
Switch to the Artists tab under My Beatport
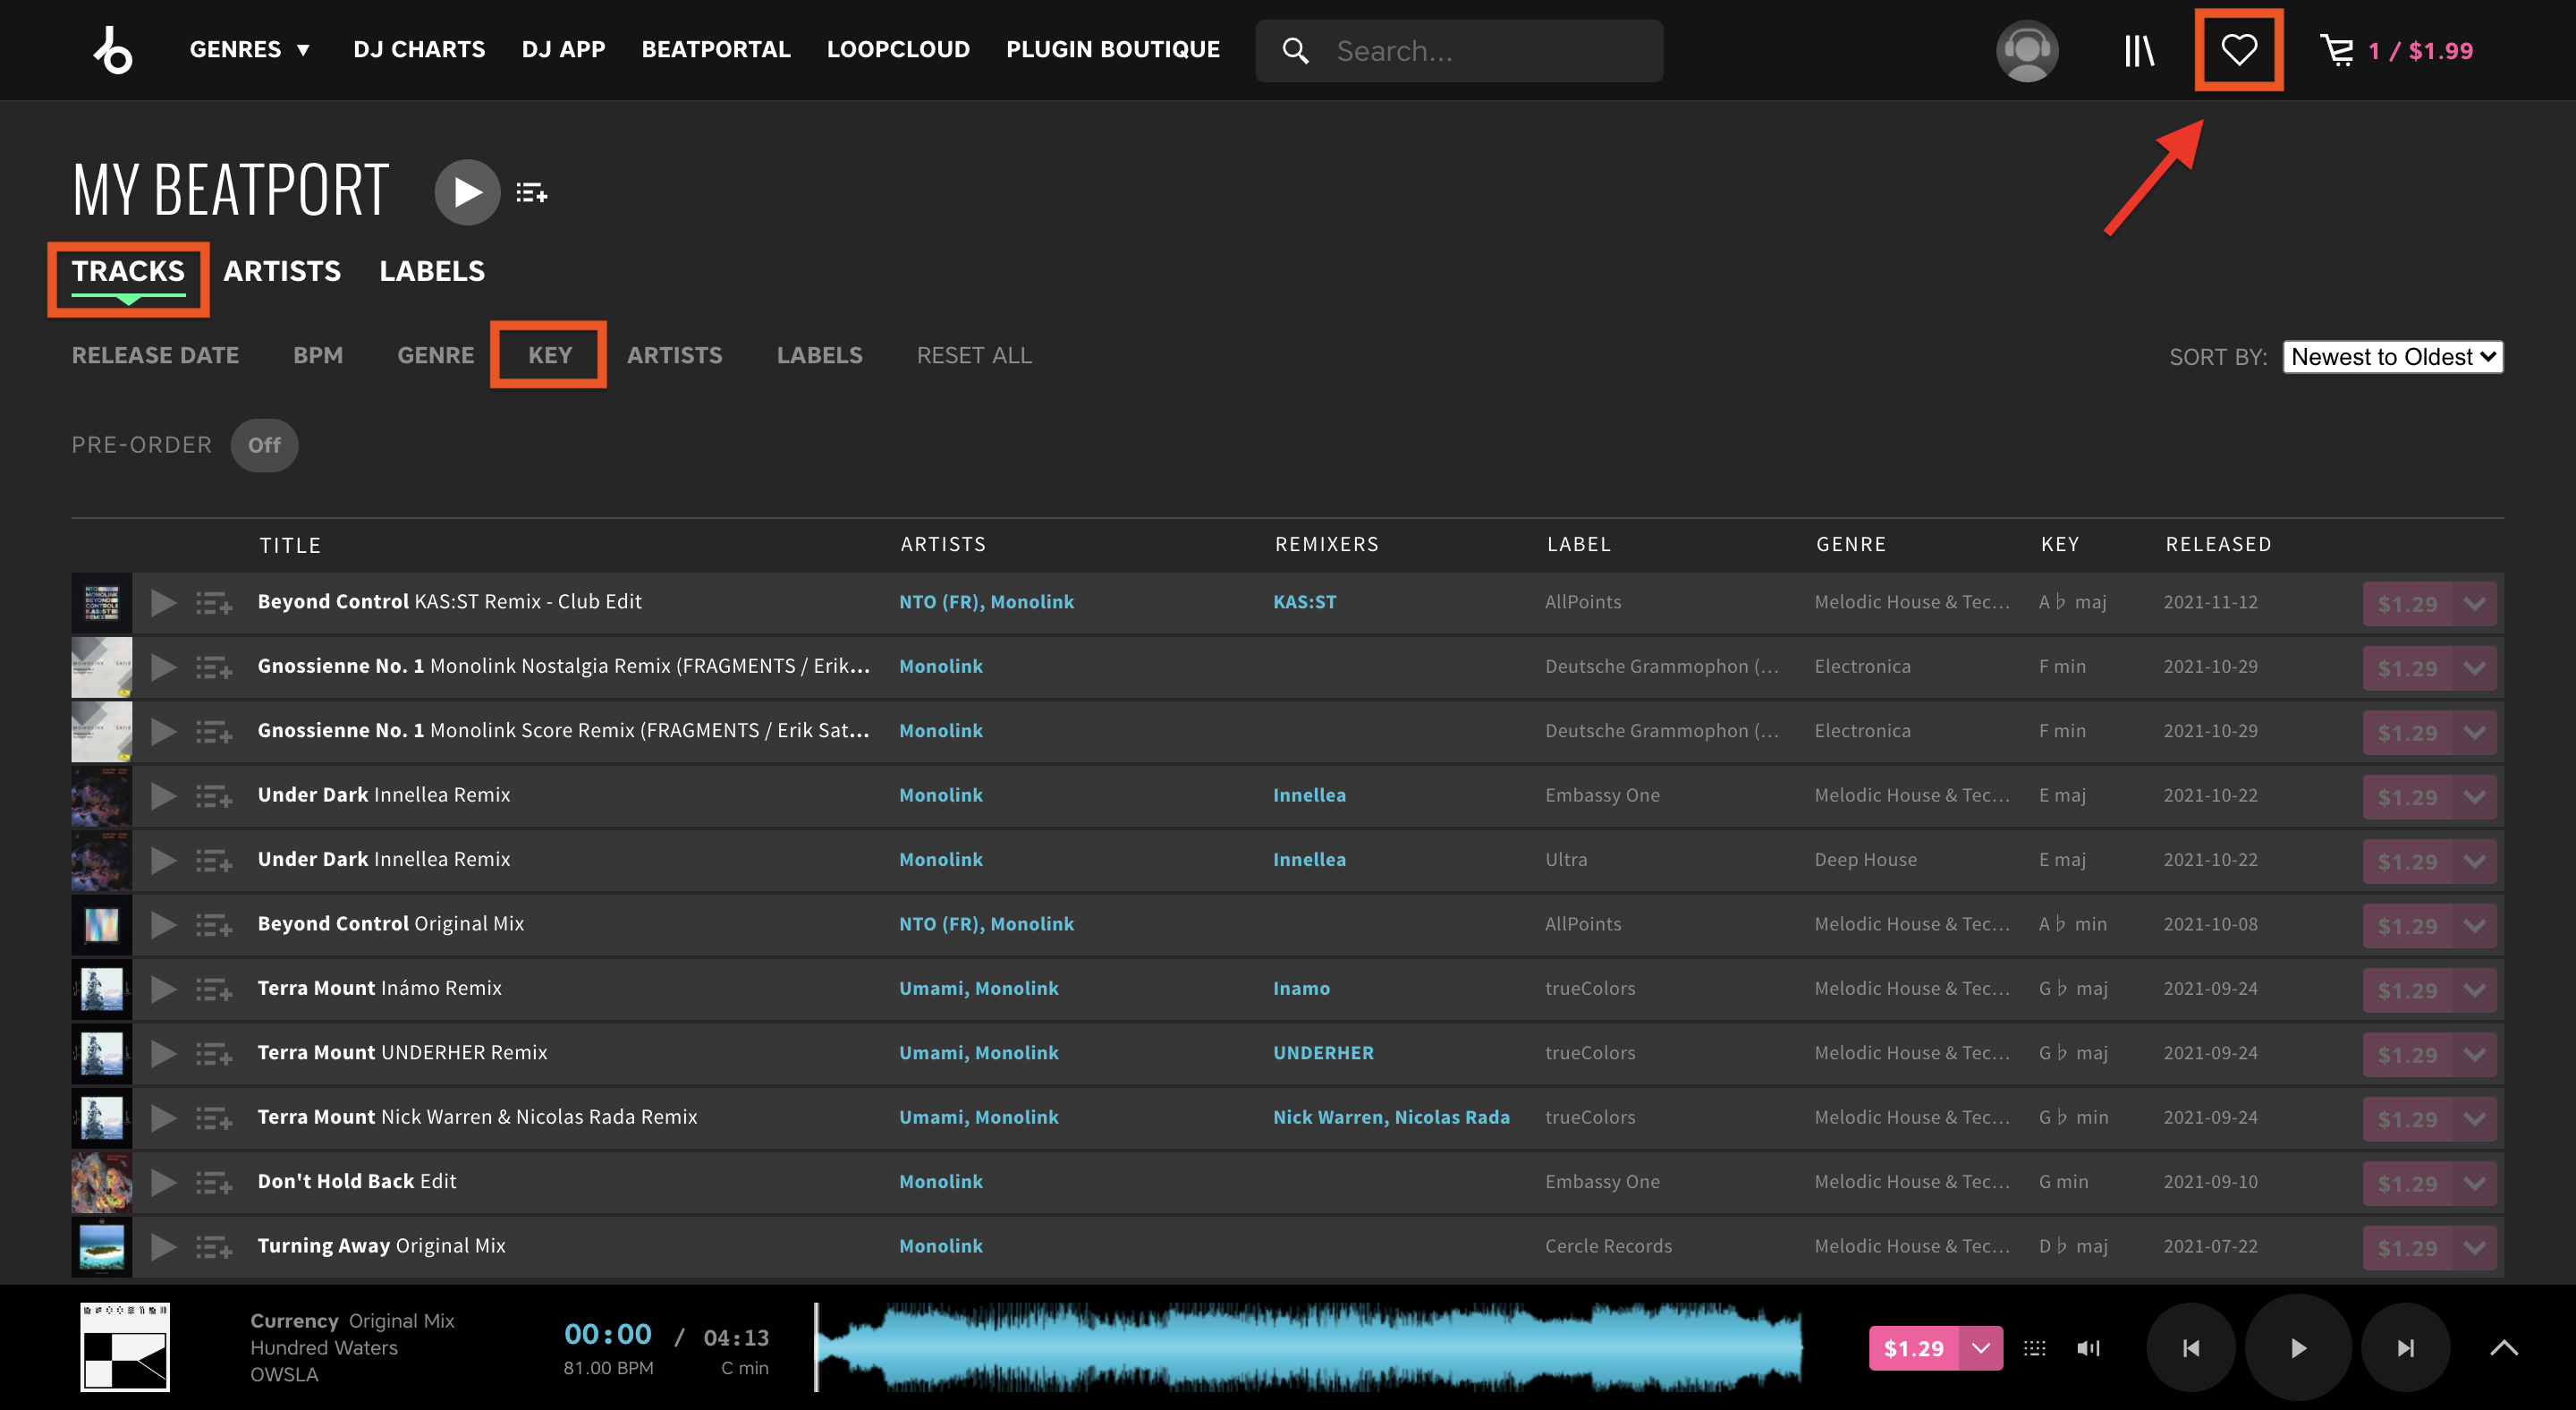[282, 271]
